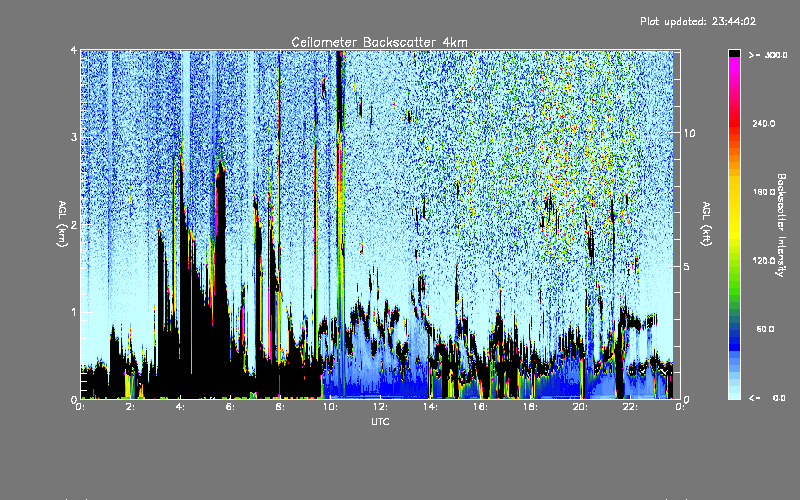Click the '>= 300.0' colorbar maximum label

click(767, 55)
